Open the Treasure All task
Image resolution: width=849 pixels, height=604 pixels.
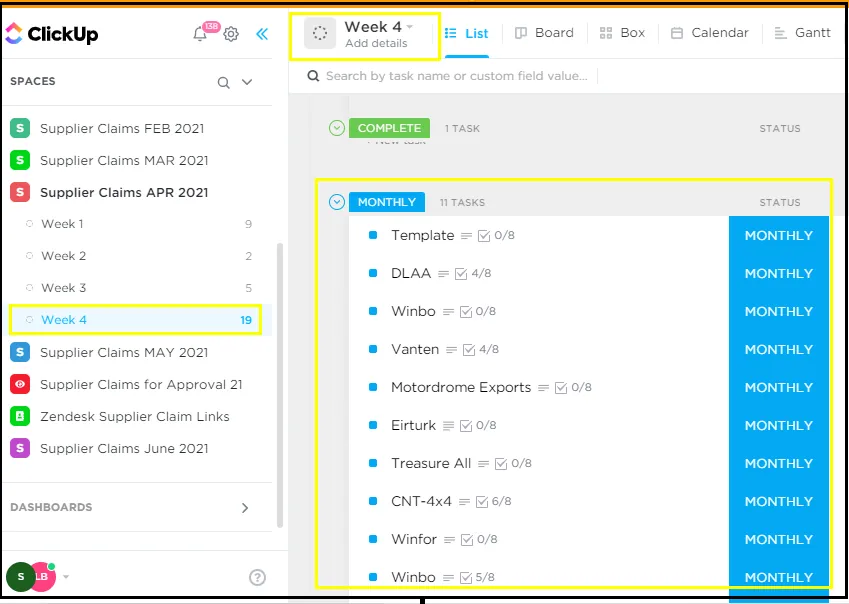pos(431,463)
